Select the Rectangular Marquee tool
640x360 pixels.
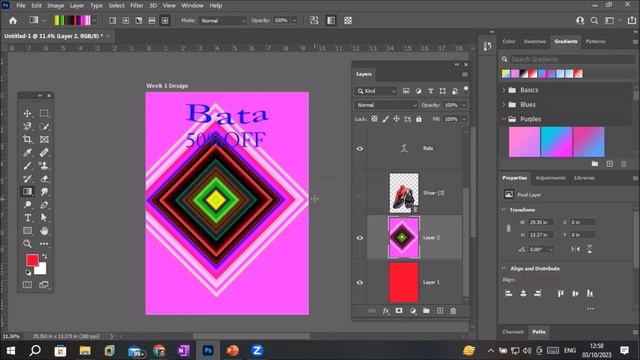[x=44, y=113]
